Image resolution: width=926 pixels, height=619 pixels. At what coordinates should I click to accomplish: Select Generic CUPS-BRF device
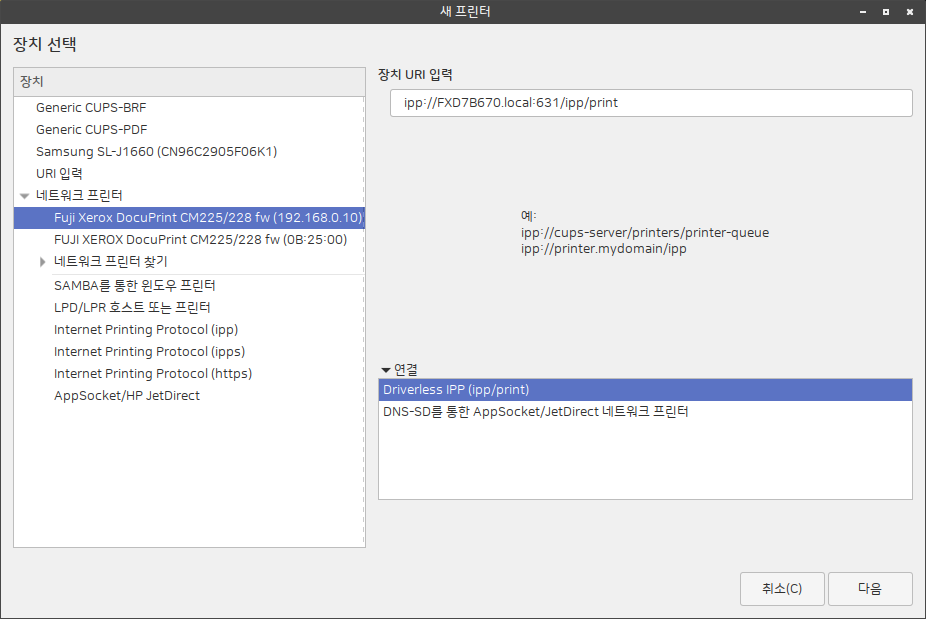click(x=91, y=107)
